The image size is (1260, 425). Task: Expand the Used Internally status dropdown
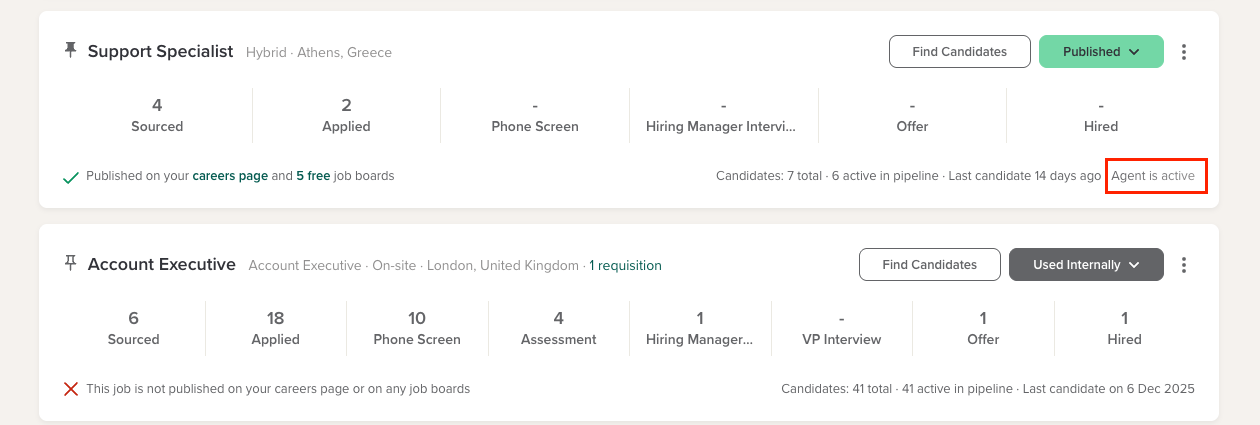pyautogui.click(x=1086, y=265)
